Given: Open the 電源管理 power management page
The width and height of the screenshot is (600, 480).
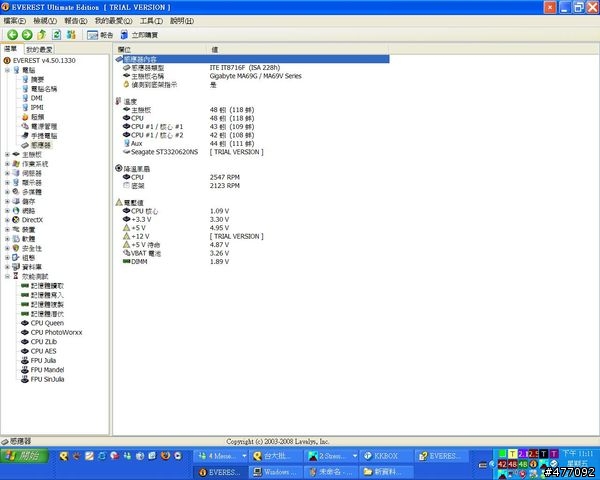Looking at the screenshot, I should click(x=39, y=126).
